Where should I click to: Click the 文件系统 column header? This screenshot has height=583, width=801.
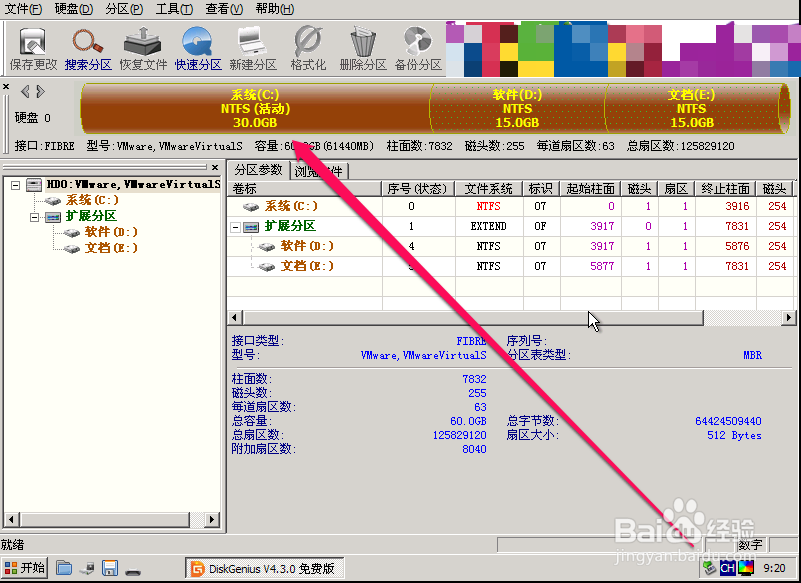click(488, 189)
